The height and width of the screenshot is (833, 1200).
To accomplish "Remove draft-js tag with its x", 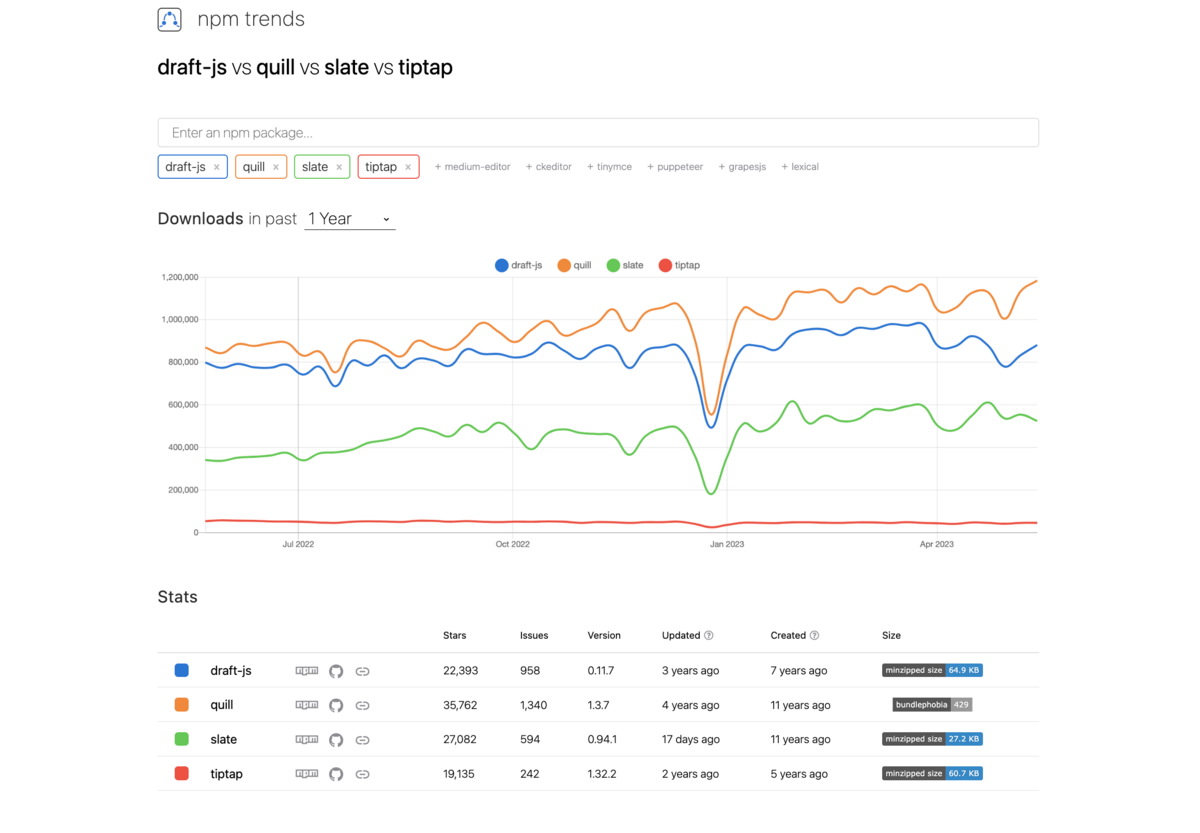I will click(217, 167).
